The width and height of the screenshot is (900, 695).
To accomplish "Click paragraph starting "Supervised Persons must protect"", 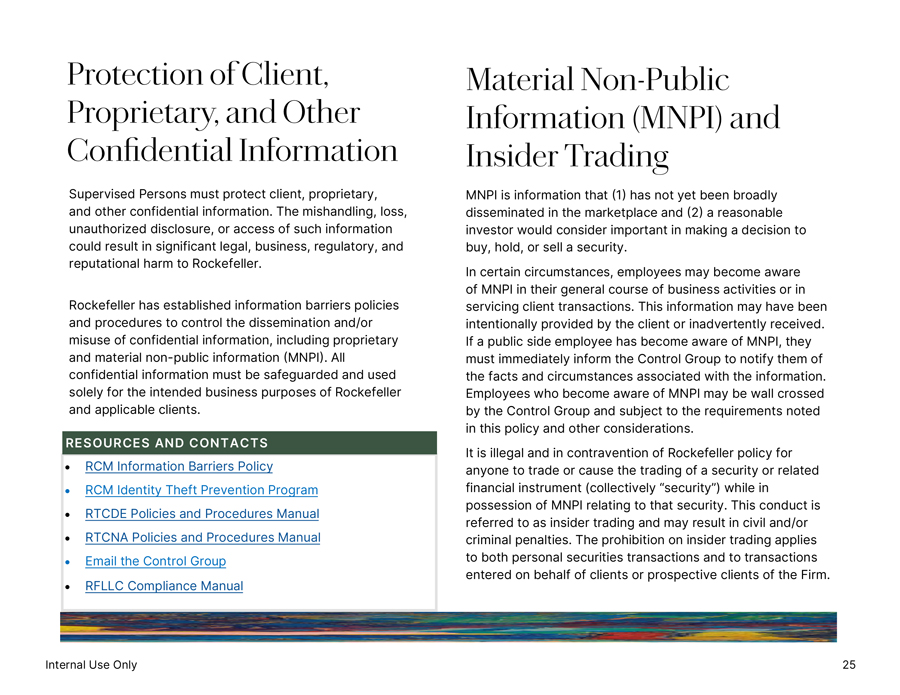I will [x=238, y=228].
